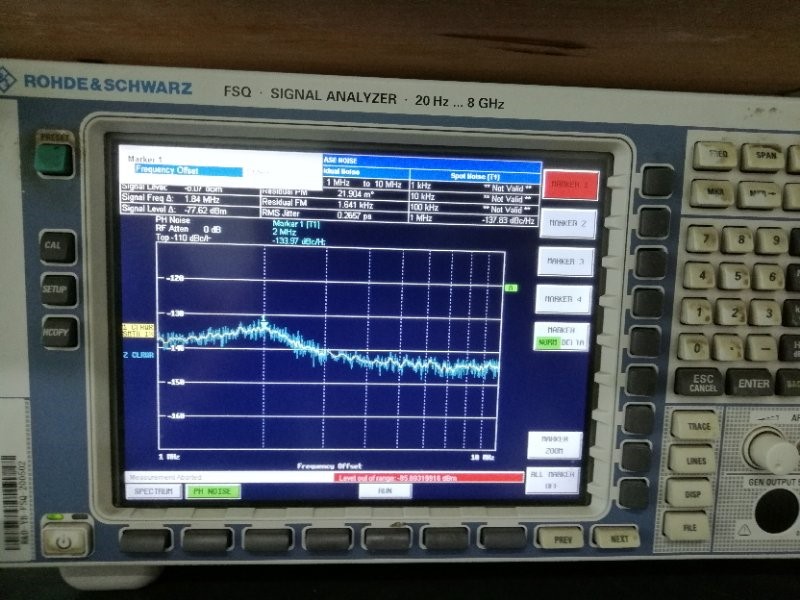This screenshot has height=600, width=800.
Task: Turn off markers with ALL MARKER OFF
Action: point(552,480)
